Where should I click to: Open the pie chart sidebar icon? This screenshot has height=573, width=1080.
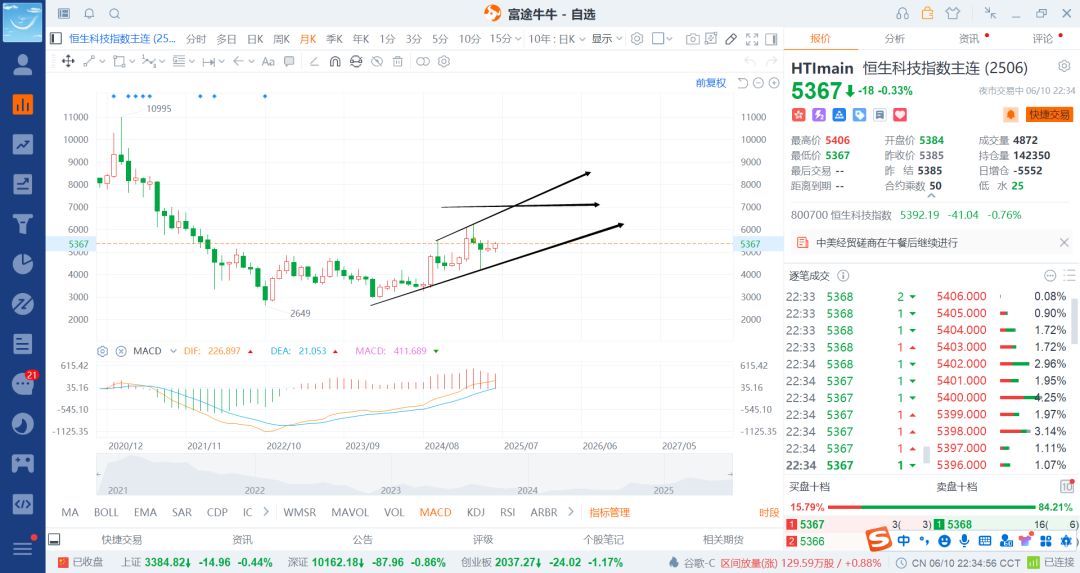point(23,264)
